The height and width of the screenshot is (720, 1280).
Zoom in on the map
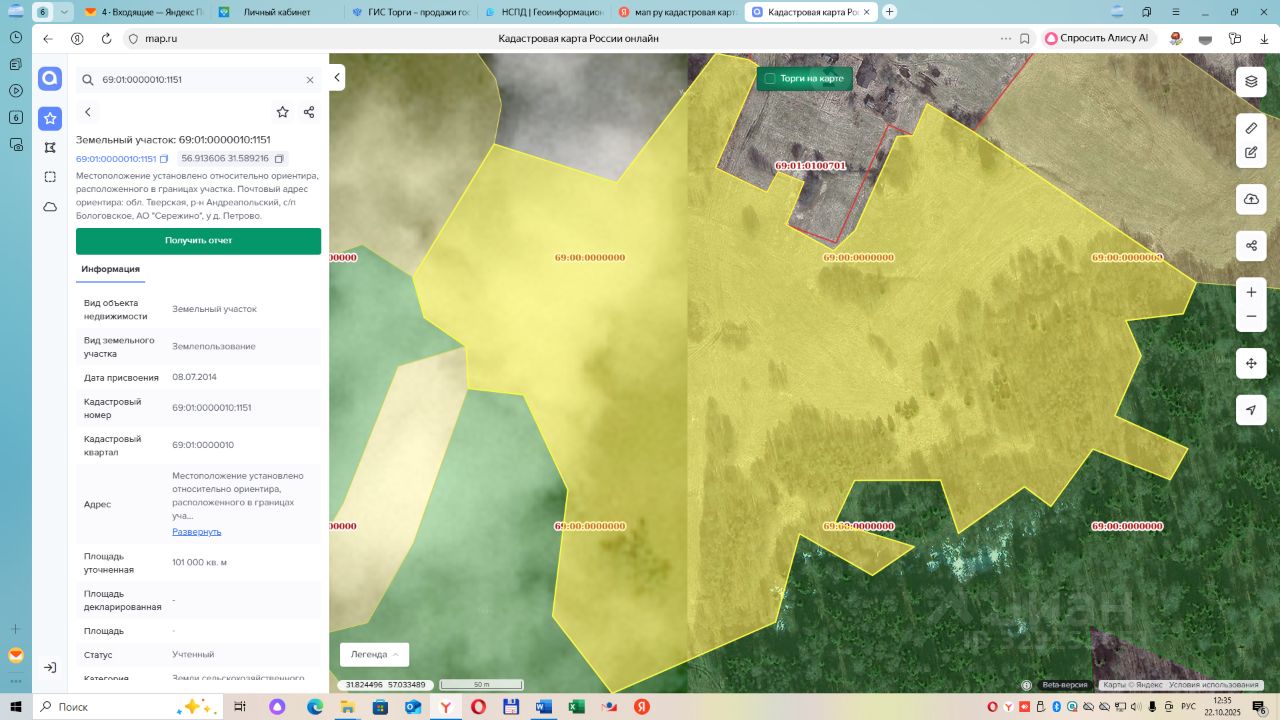click(x=1251, y=292)
